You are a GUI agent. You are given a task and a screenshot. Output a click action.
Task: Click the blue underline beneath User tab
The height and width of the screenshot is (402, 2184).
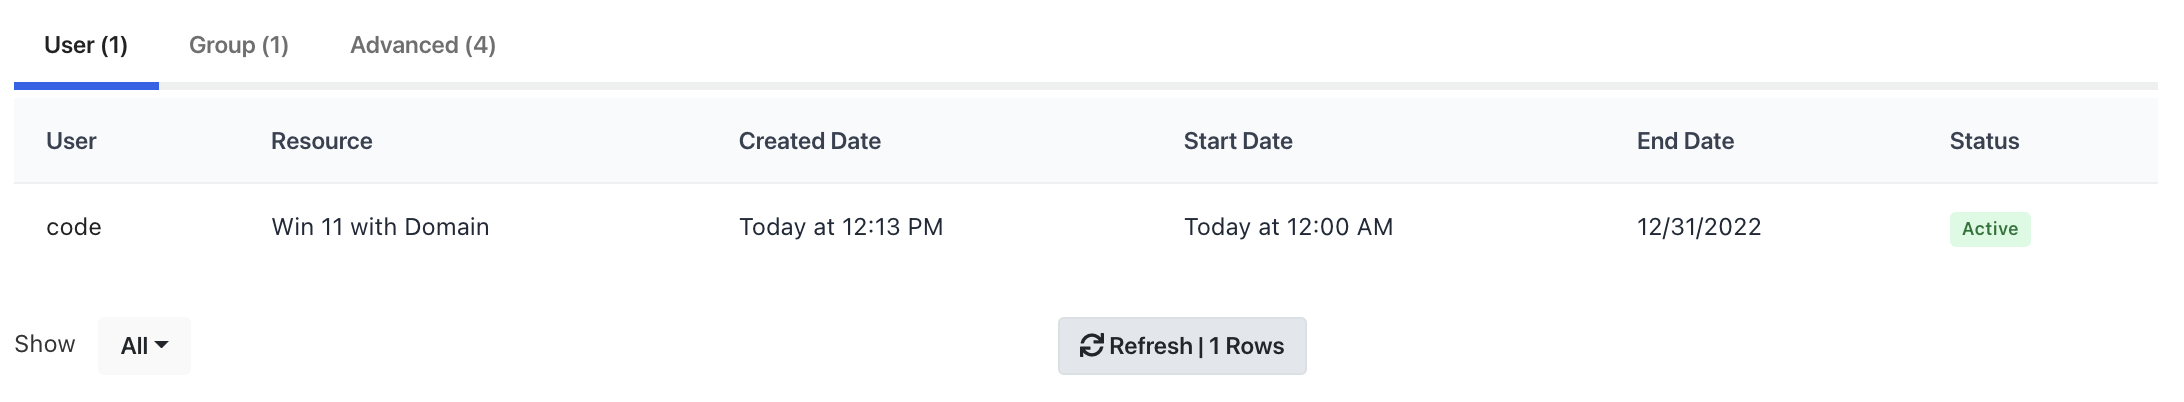click(x=86, y=86)
